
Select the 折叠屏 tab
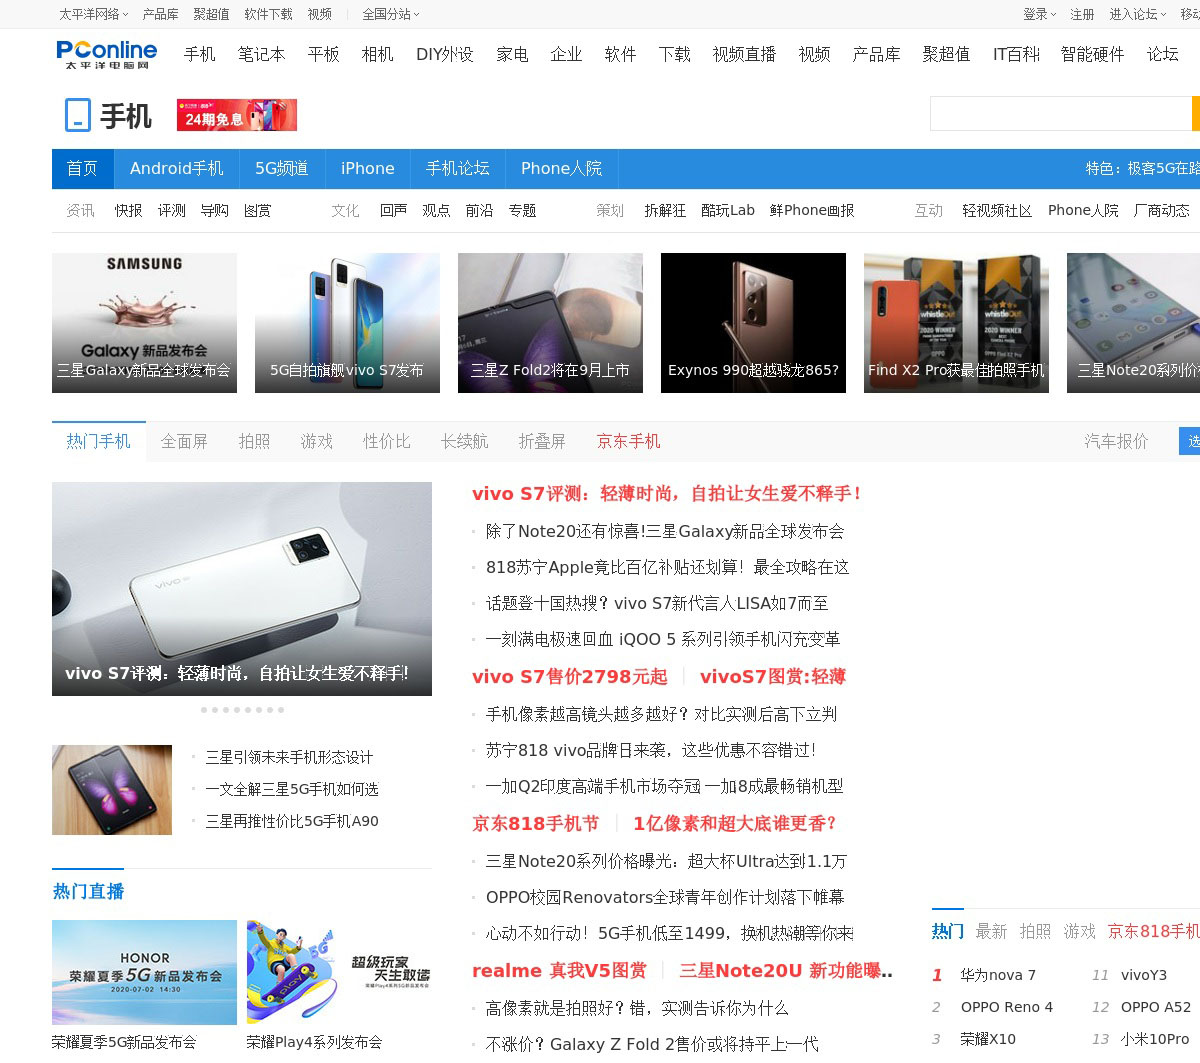click(542, 441)
